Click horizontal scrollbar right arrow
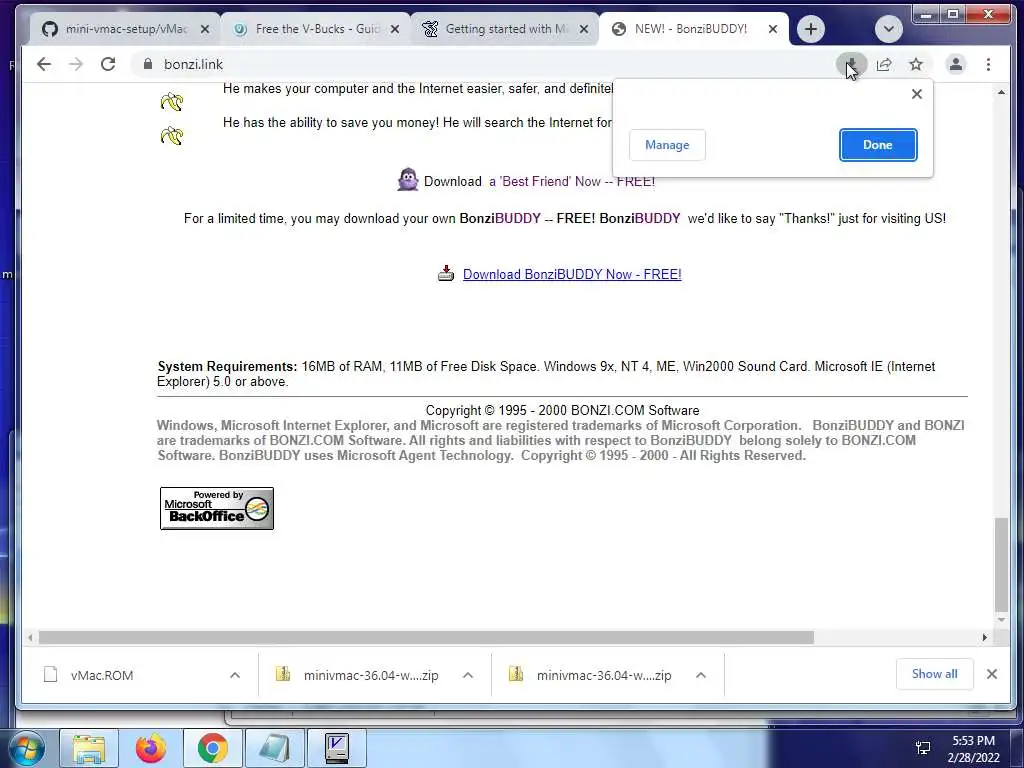Screen dimensions: 1024x768 pyautogui.click(x=985, y=637)
